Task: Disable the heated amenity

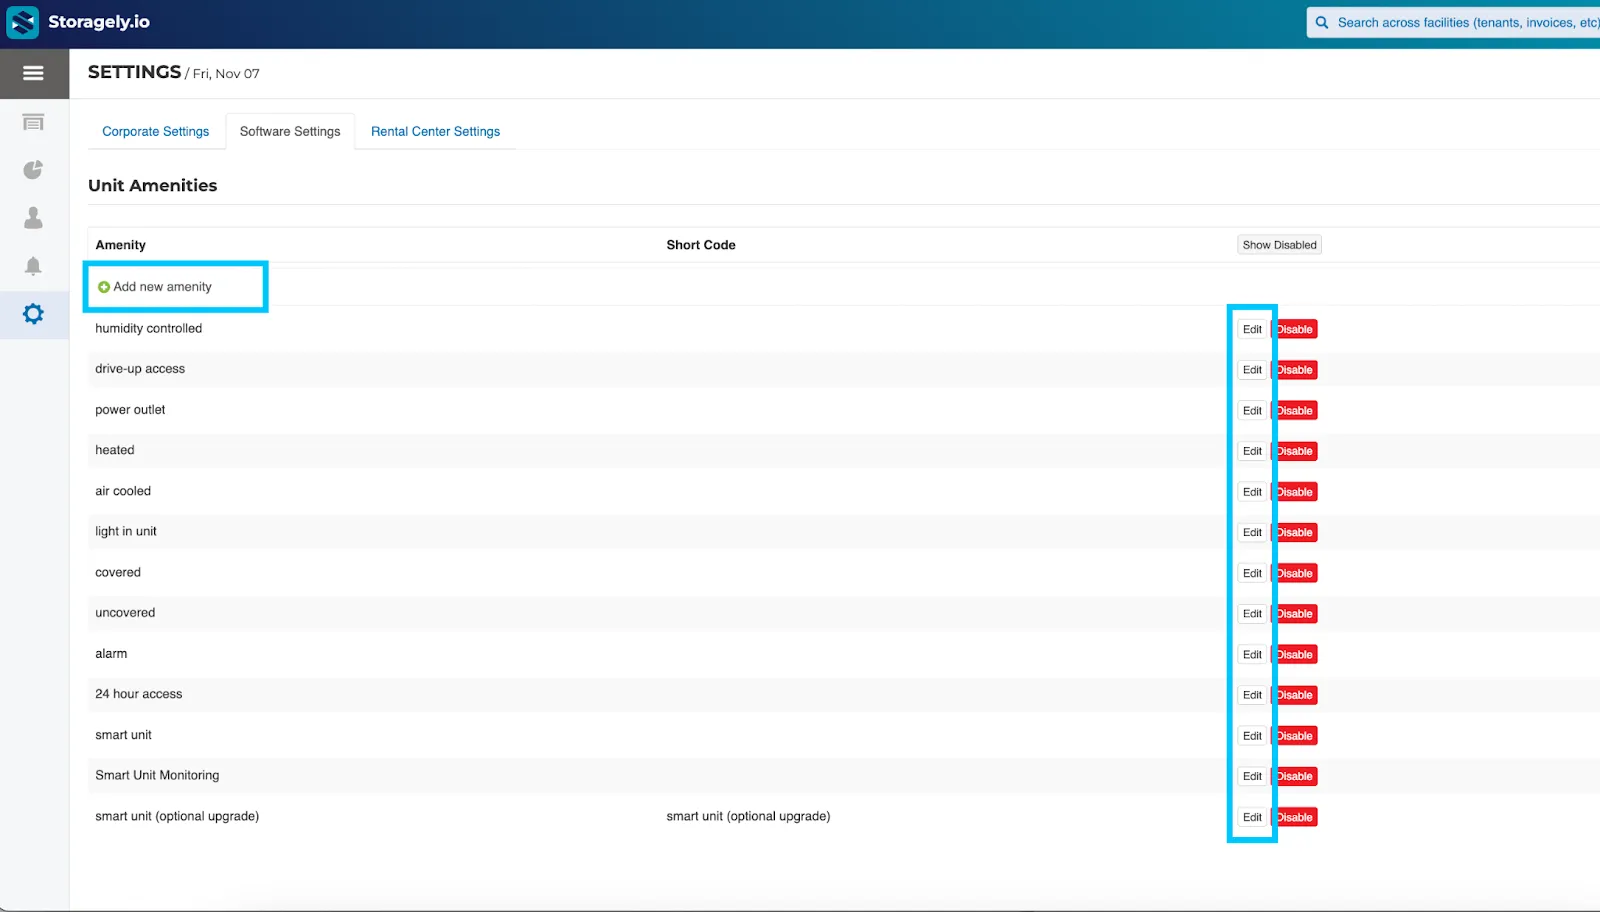Action: click(1294, 451)
